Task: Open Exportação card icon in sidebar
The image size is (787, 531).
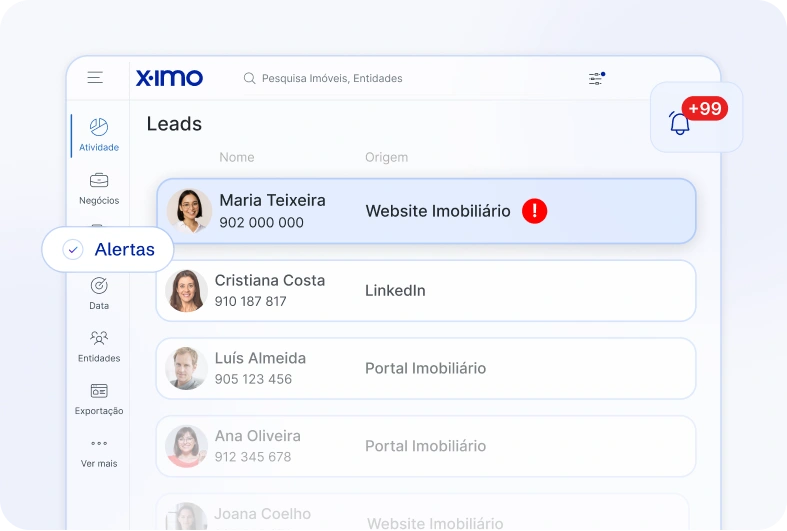Action: coord(99,390)
